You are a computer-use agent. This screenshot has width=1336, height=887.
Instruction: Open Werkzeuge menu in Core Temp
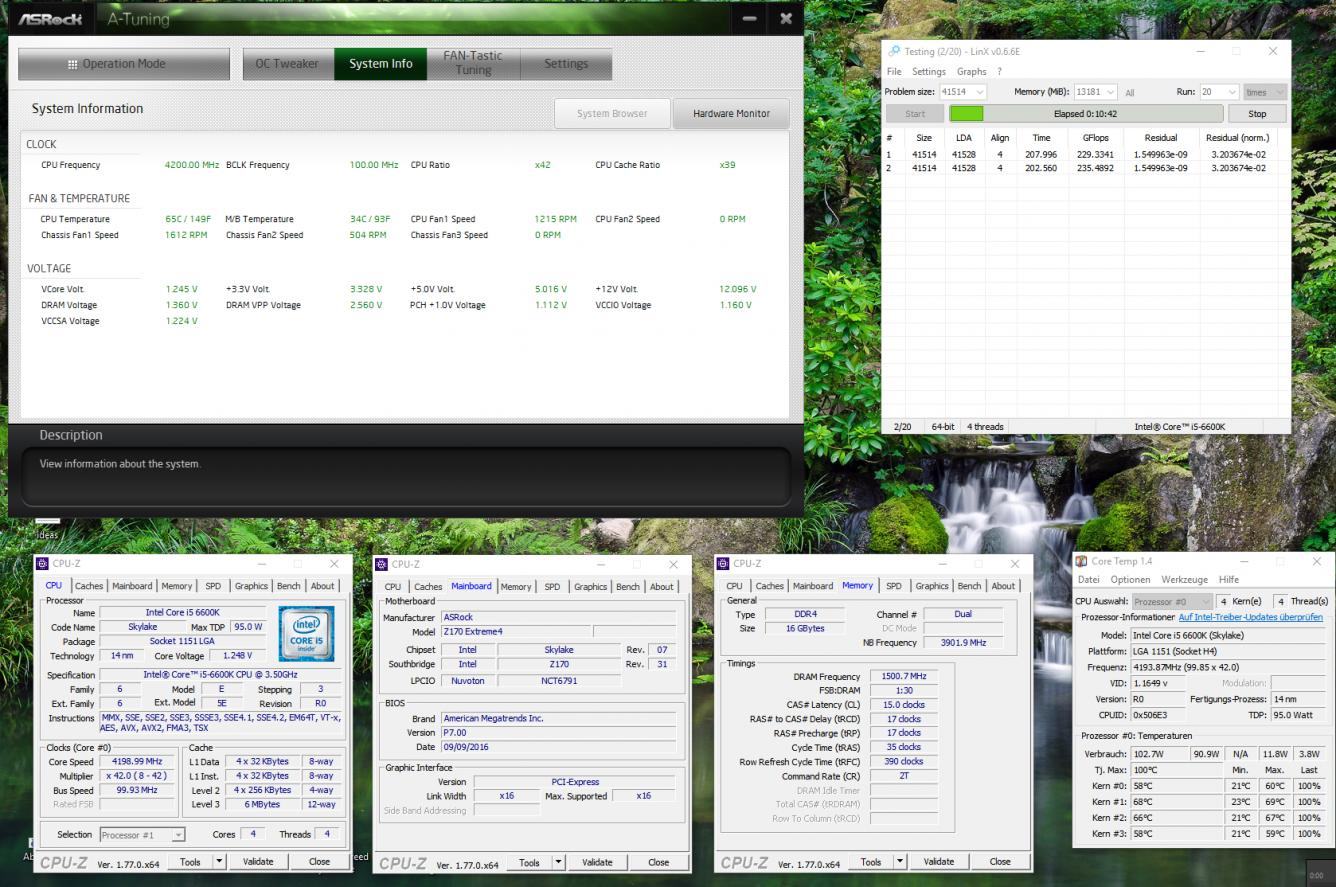coord(1184,579)
